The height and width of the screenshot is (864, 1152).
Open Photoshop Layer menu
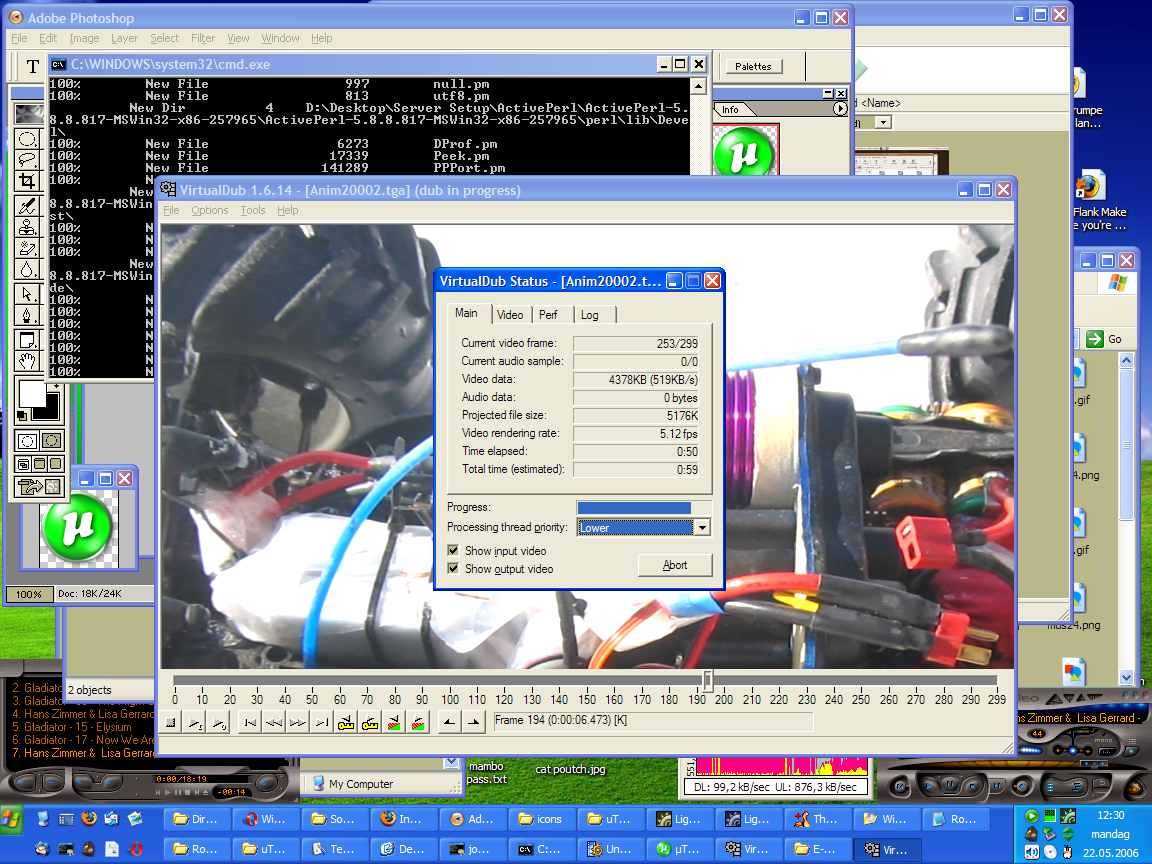[124, 38]
